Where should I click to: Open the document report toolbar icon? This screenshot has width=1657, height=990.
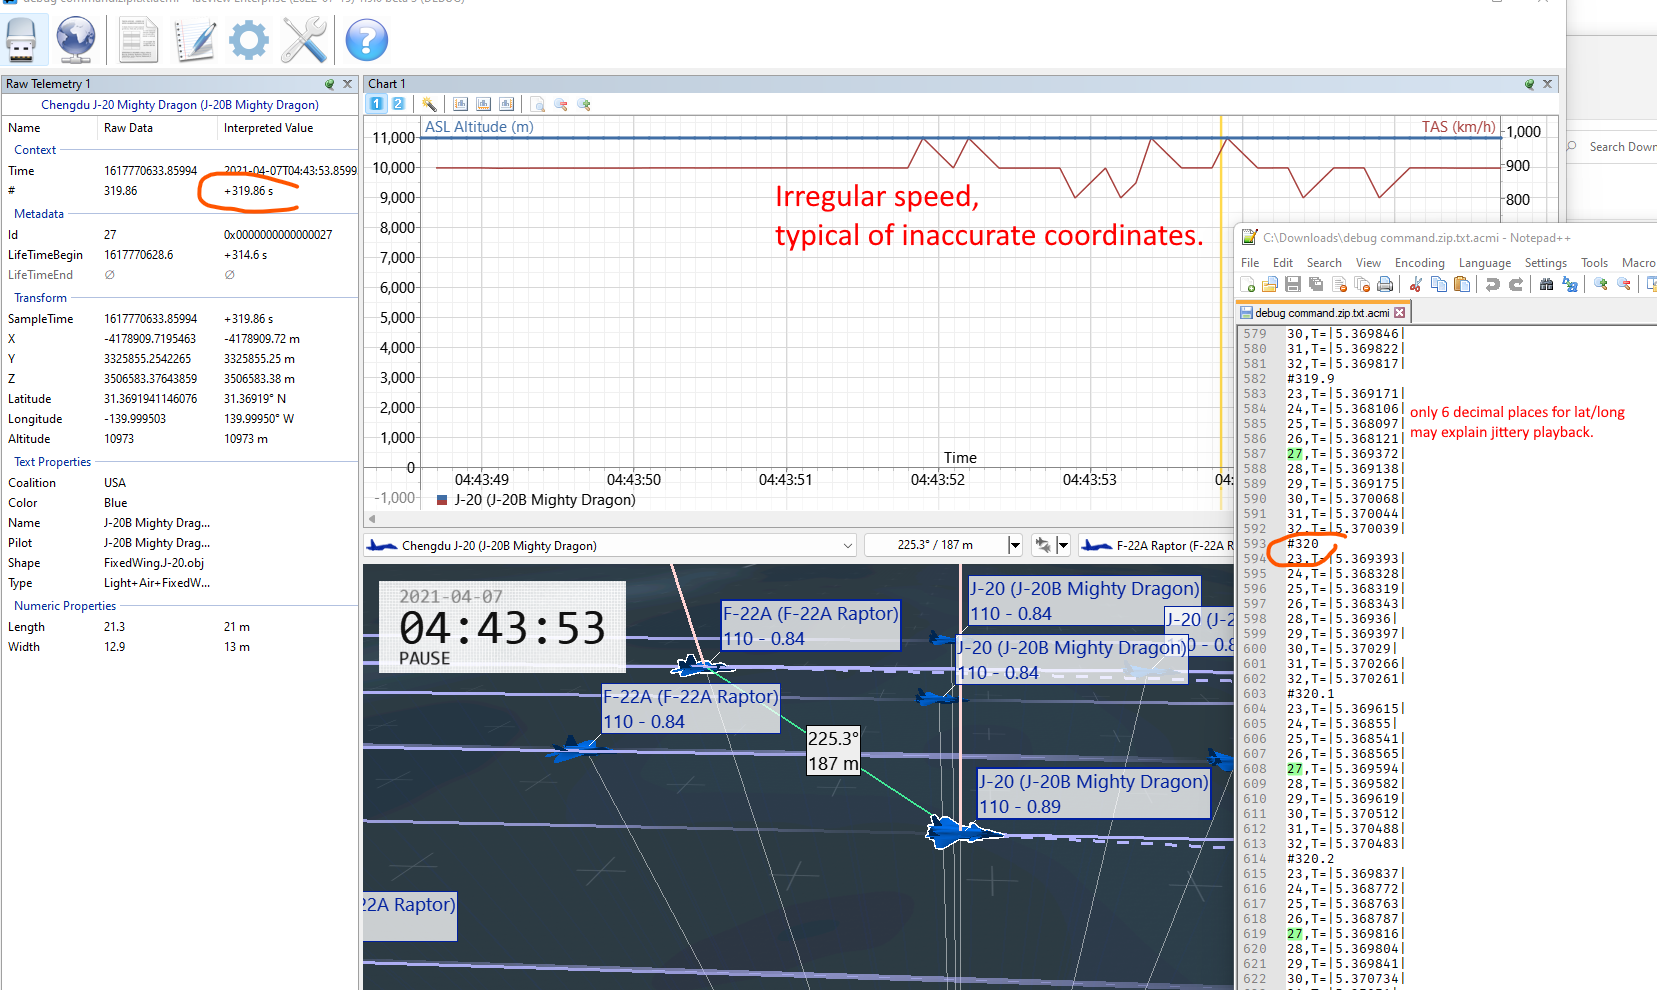[138, 40]
